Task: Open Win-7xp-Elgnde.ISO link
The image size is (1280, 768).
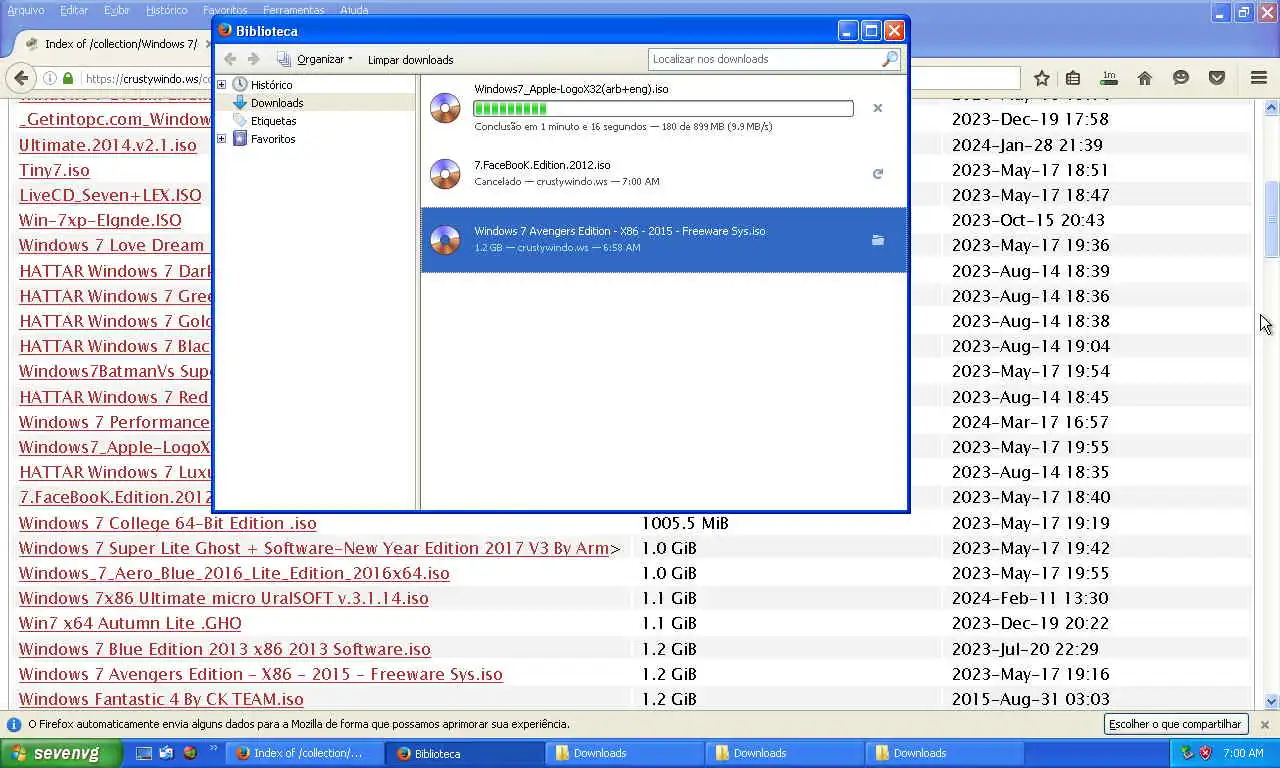Action: 100,220
